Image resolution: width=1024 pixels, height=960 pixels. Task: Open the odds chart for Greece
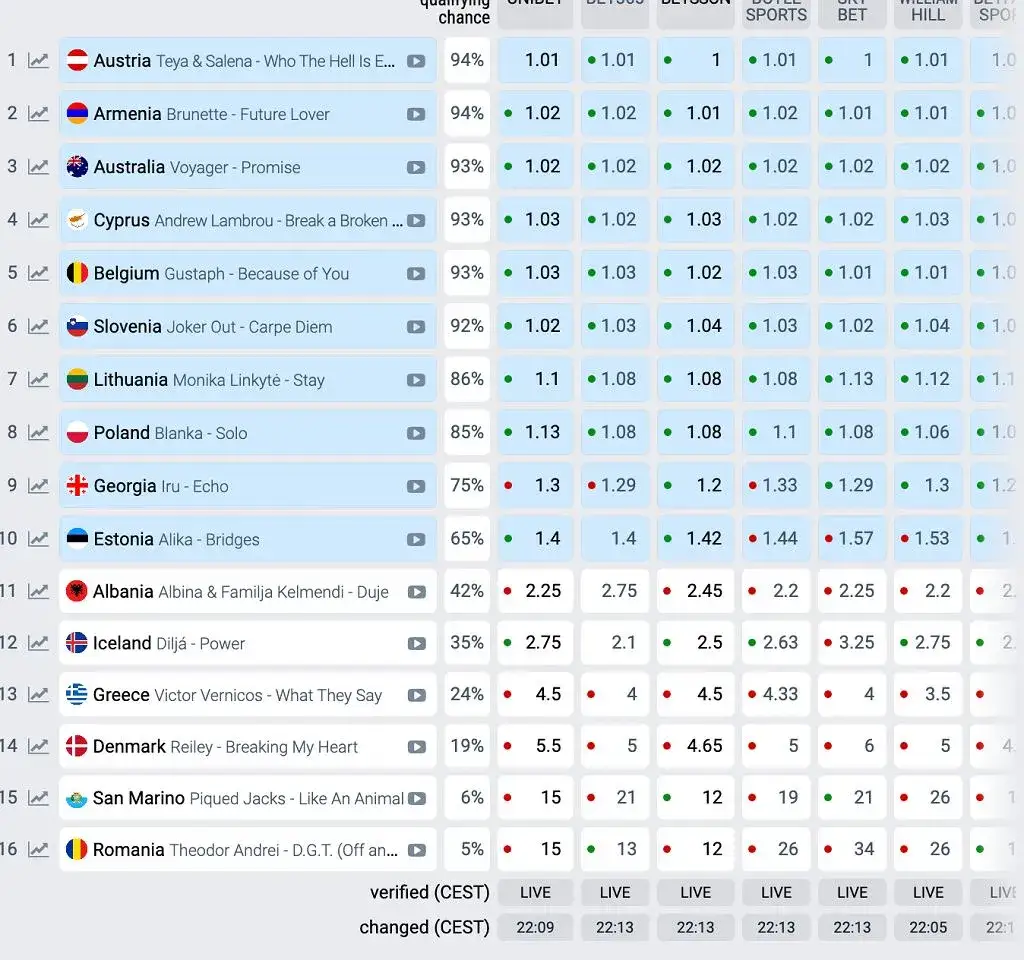(x=39, y=695)
